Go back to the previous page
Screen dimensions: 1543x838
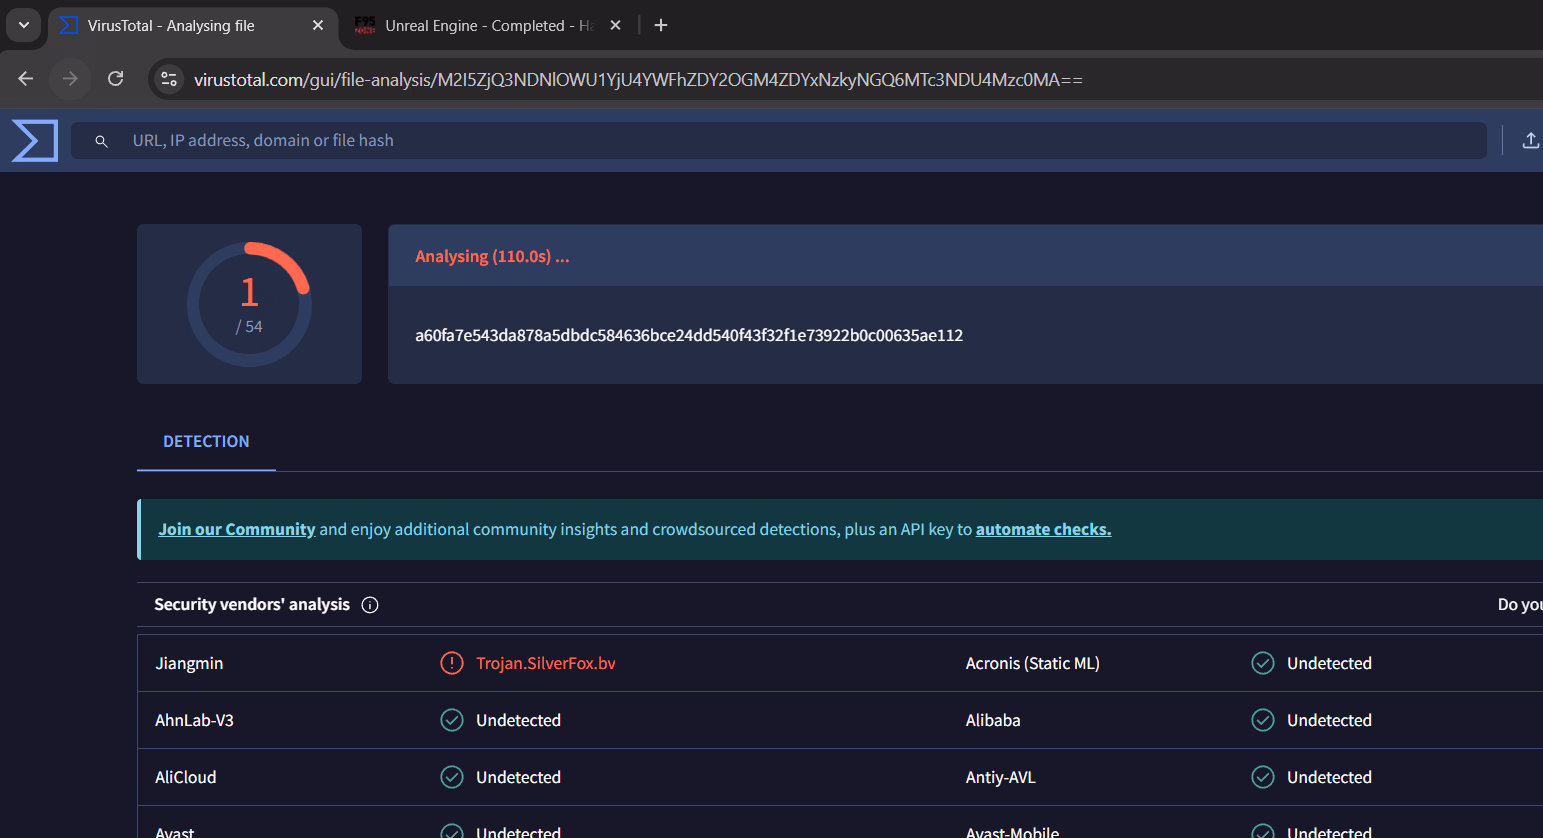(26, 79)
